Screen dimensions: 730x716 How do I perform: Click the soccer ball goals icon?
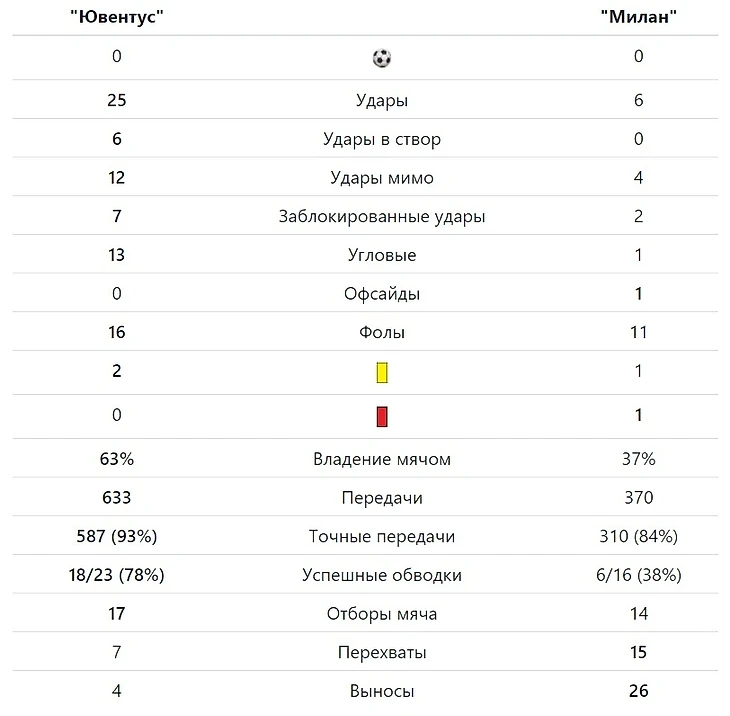click(x=381, y=58)
